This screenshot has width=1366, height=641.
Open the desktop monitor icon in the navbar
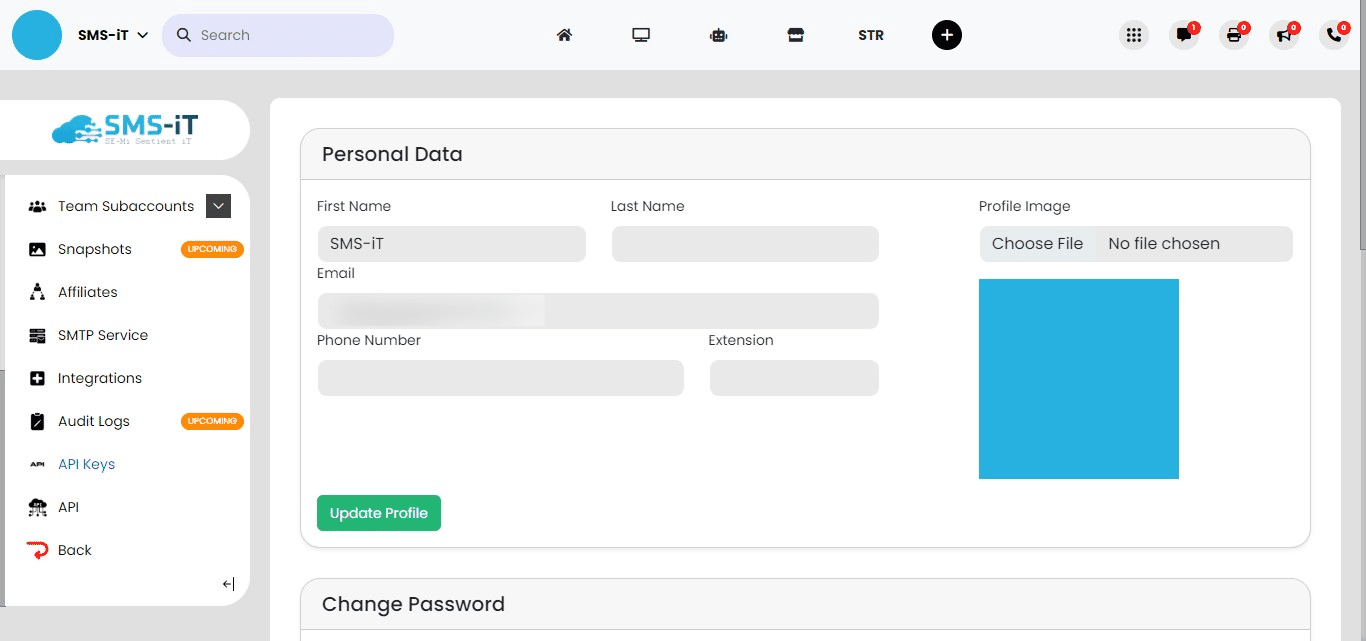point(641,34)
